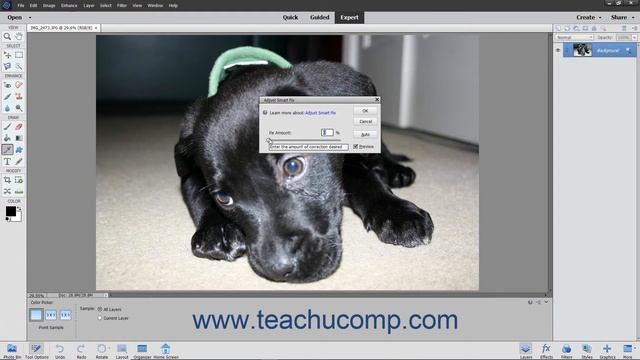This screenshot has height=360, width=640.
Task: Select the Move tool
Action: click(7, 55)
